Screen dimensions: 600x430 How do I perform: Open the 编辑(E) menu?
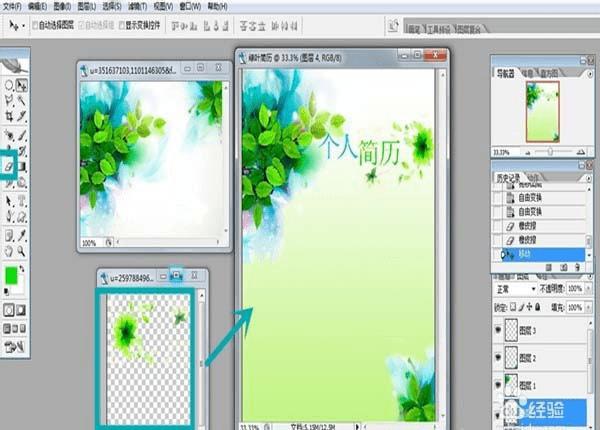(37, 7)
